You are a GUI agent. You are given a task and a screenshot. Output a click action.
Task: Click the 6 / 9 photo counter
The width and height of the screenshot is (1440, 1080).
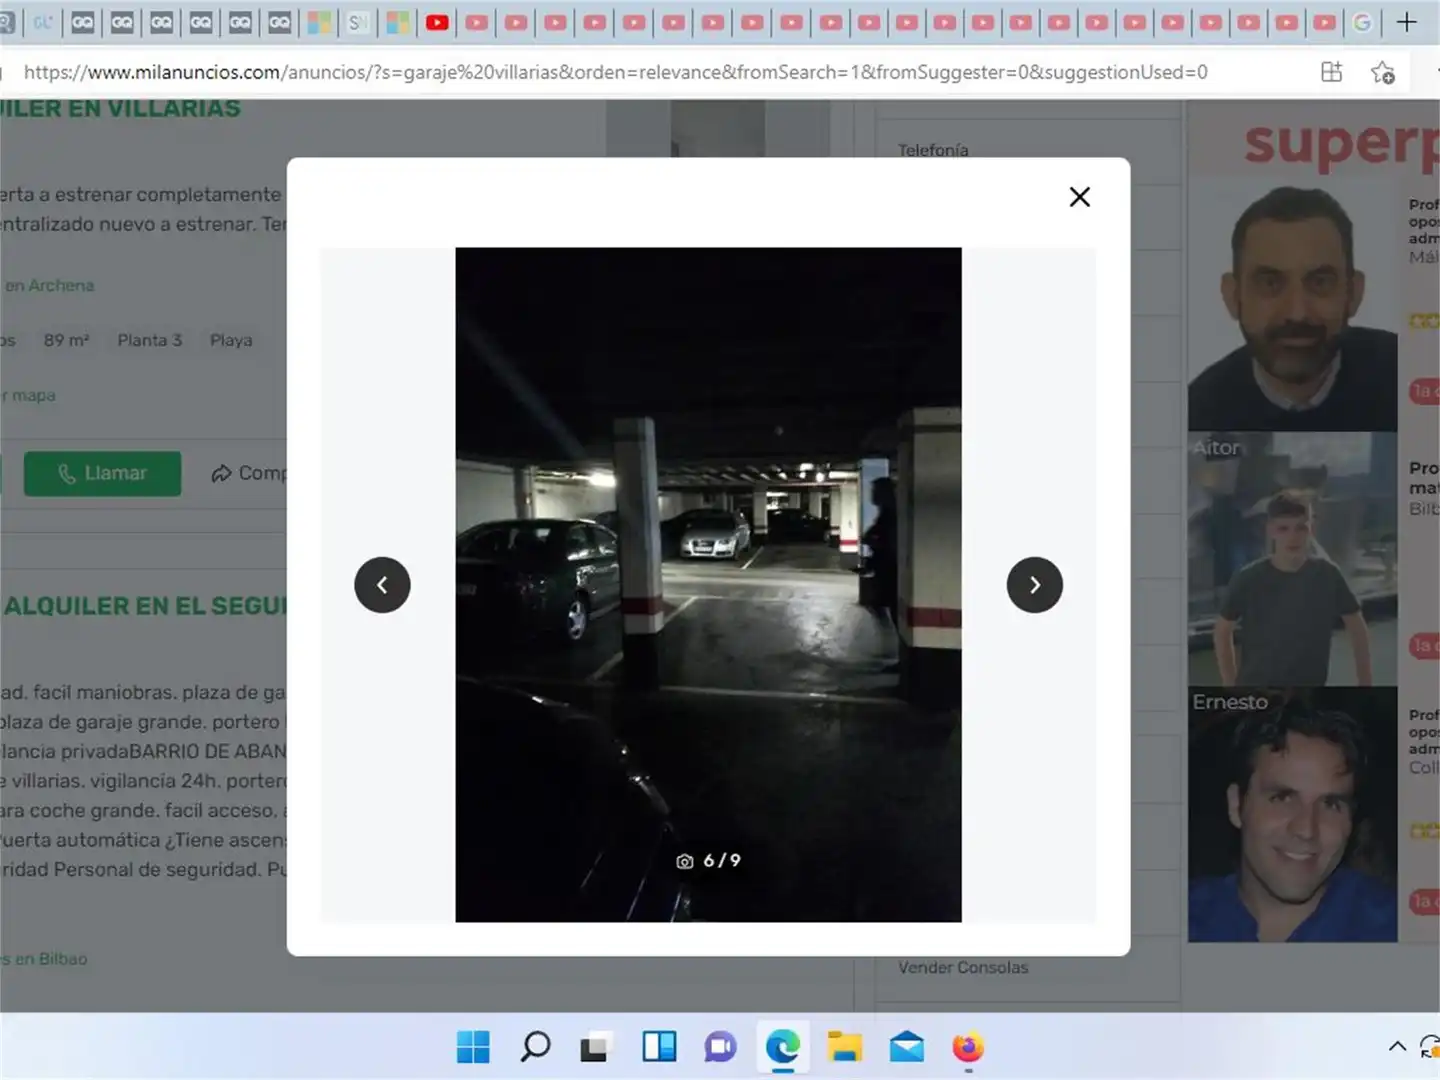point(722,861)
